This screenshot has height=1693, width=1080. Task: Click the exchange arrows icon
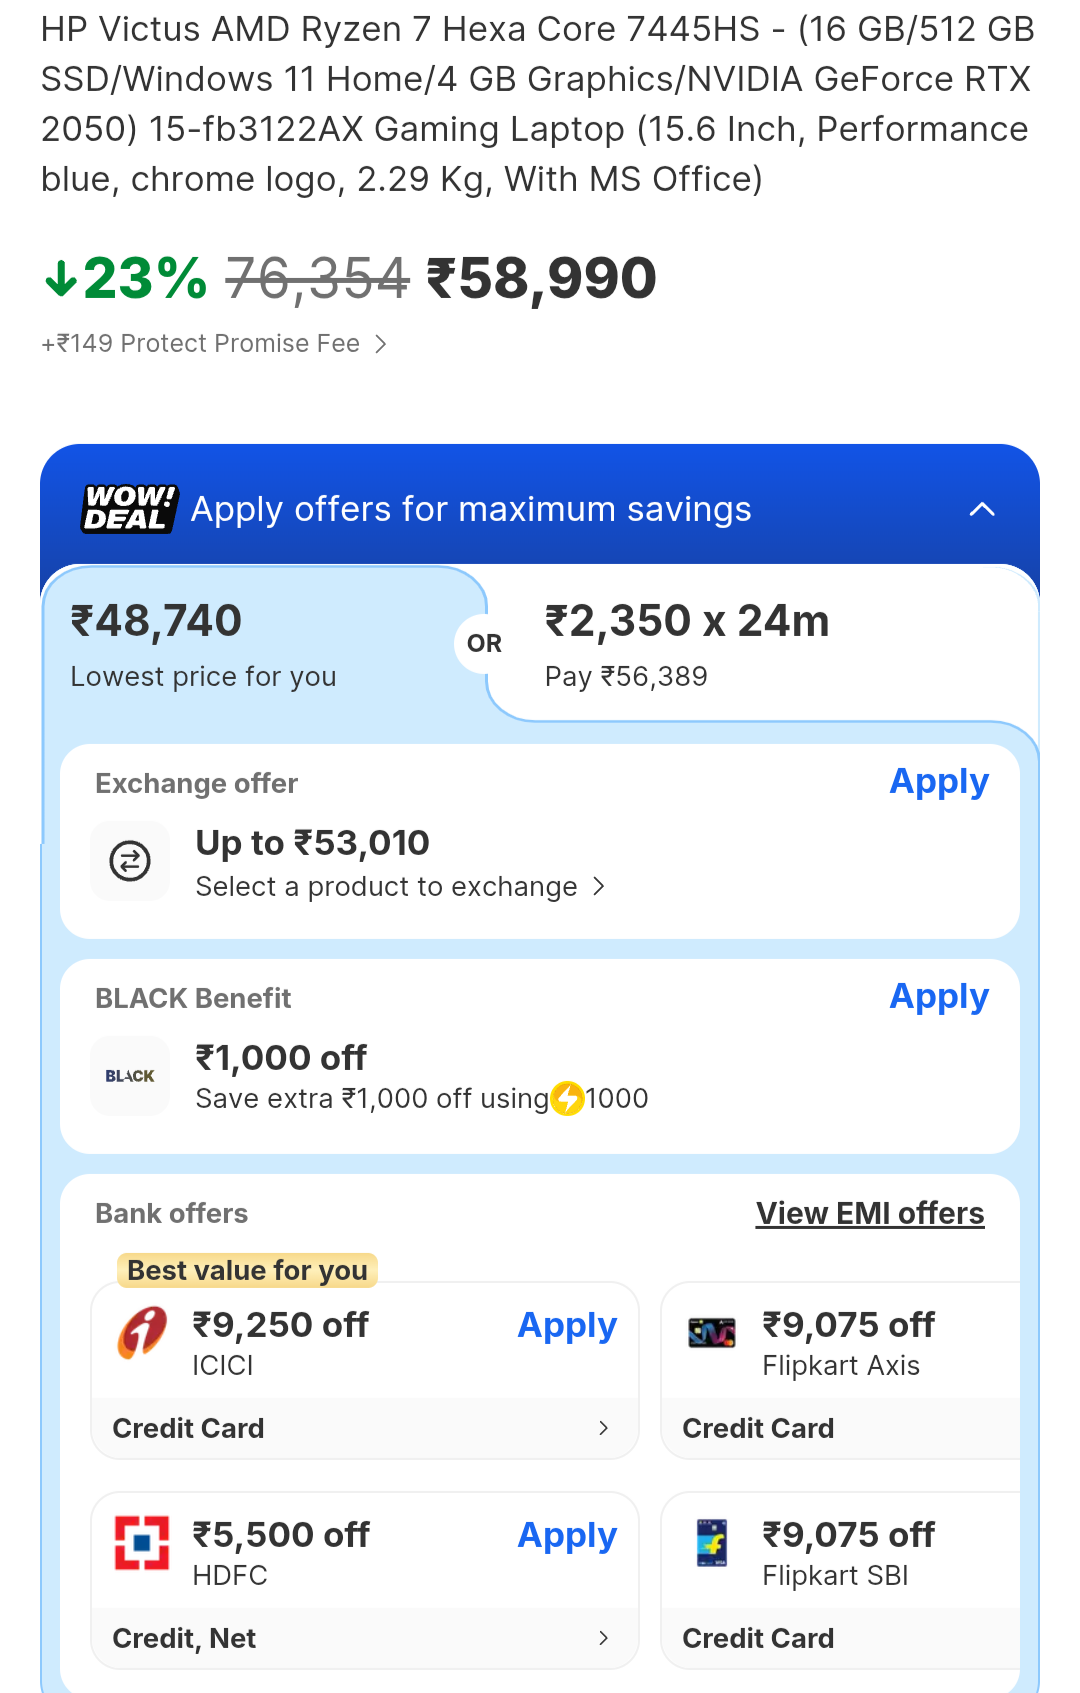130,861
